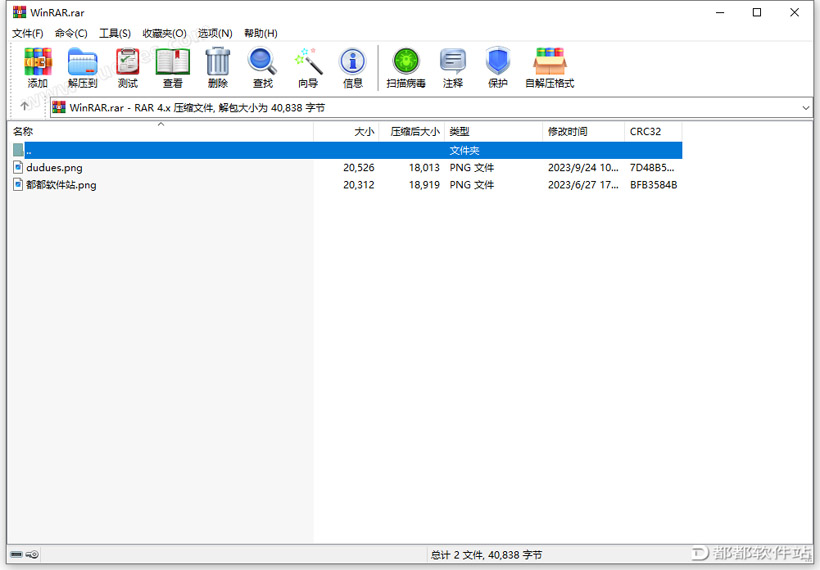This screenshot has width=820, height=570.
Task: Click CRC value BFB3584B
Action: click(x=653, y=185)
